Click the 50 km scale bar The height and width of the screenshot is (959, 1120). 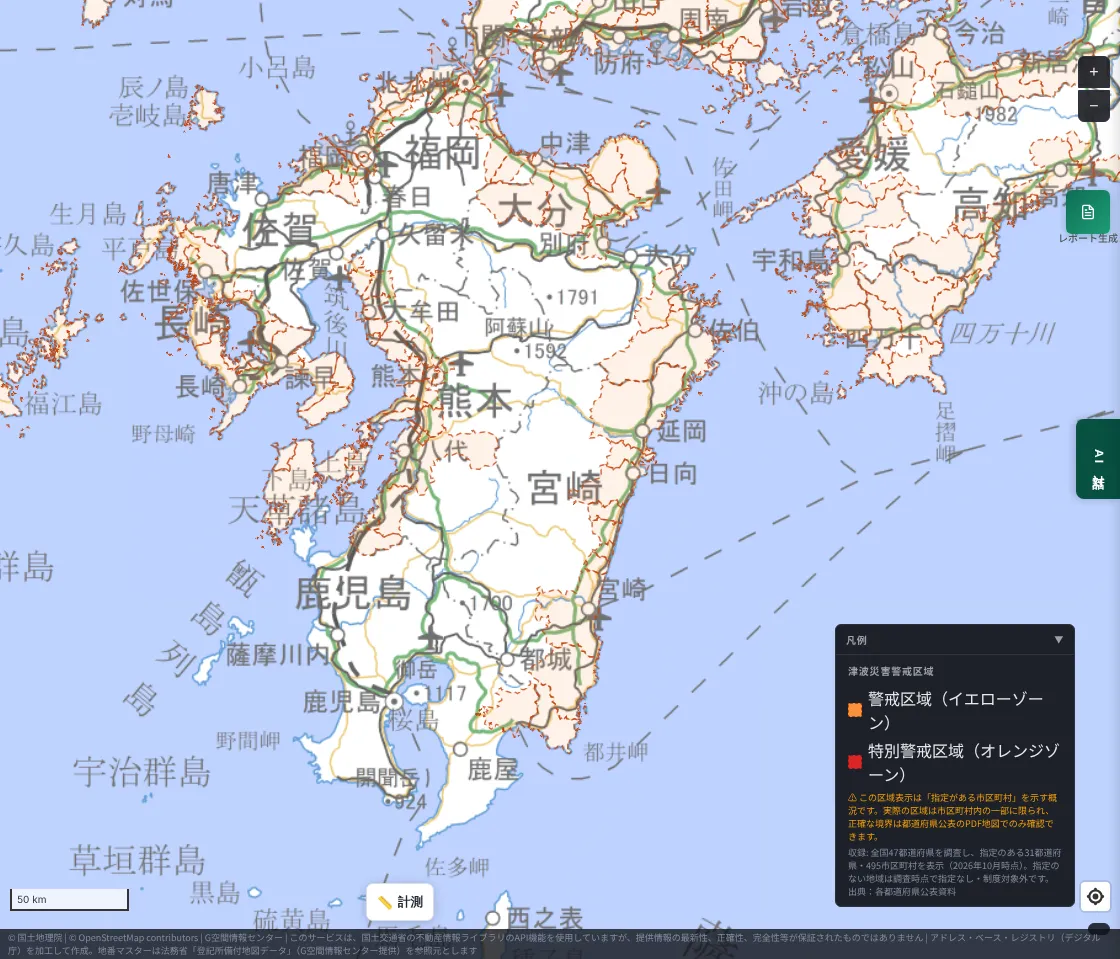69,900
